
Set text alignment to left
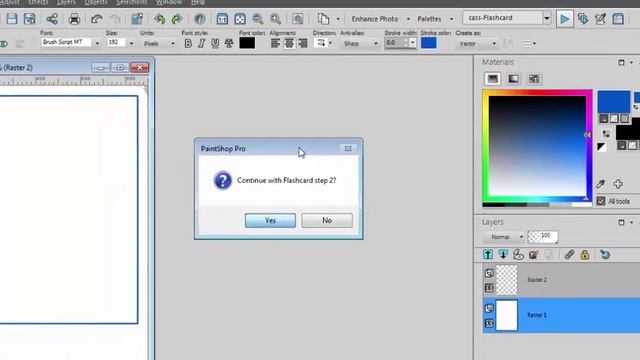(276, 43)
